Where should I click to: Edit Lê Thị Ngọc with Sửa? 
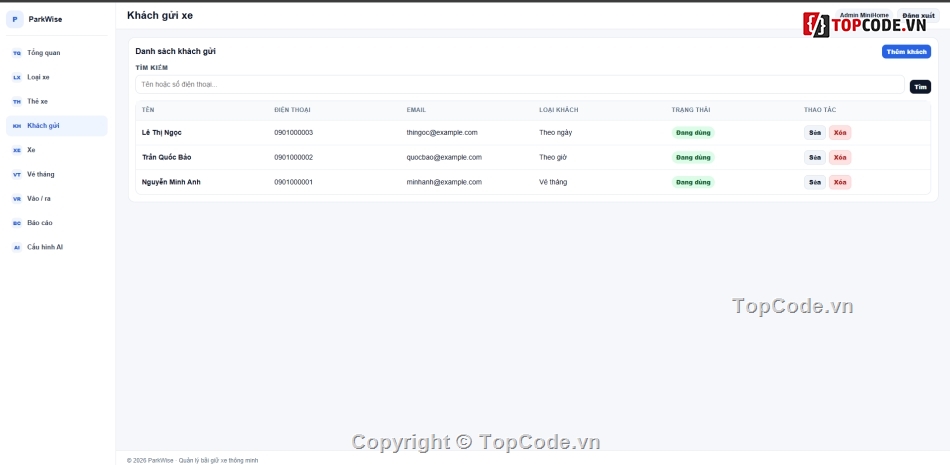pos(815,133)
